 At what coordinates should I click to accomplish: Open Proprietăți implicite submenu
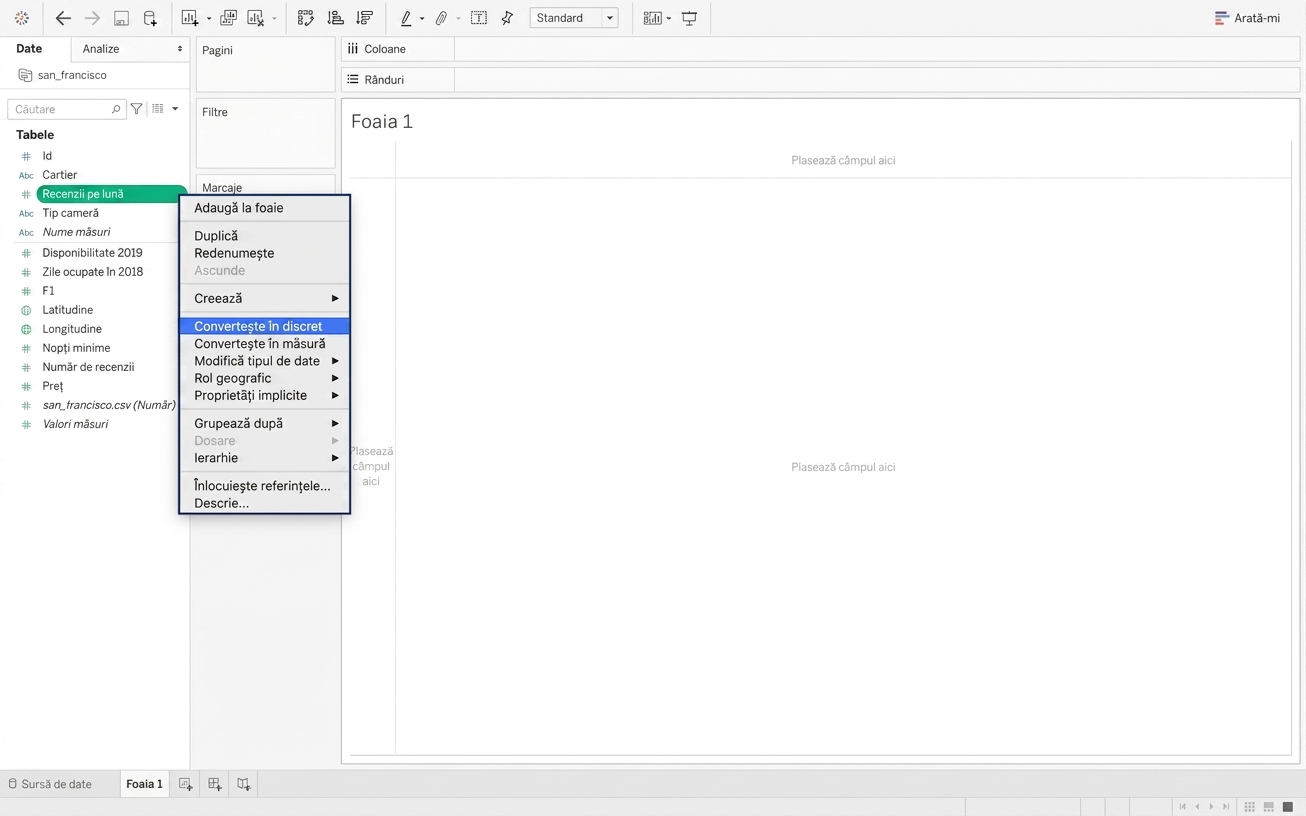tap(265, 395)
